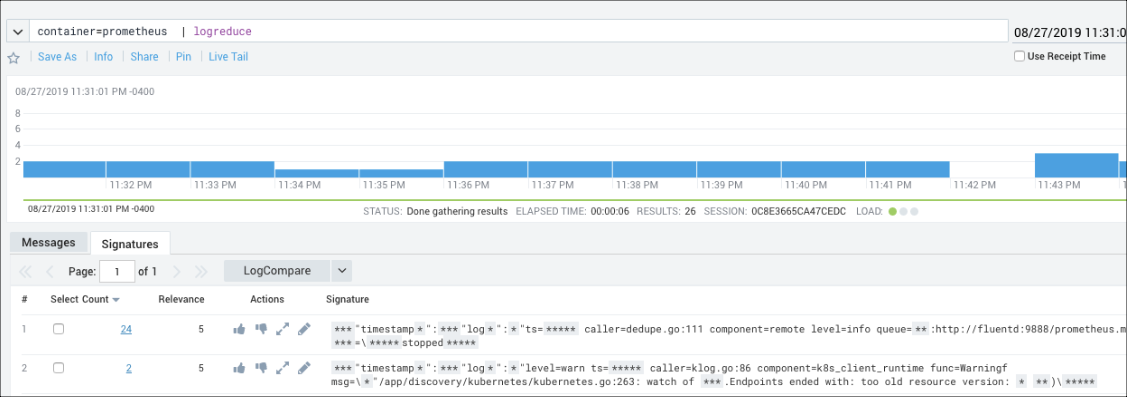
Task: Open Live Tail
Action: 229,57
